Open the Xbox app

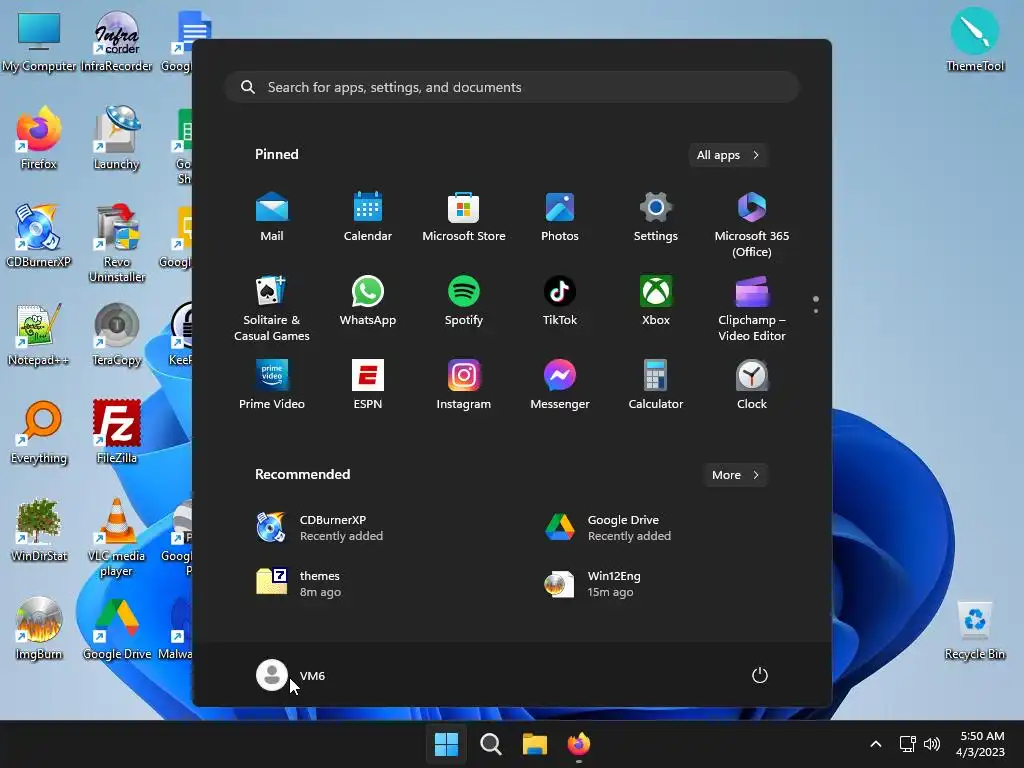[x=656, y=301]
